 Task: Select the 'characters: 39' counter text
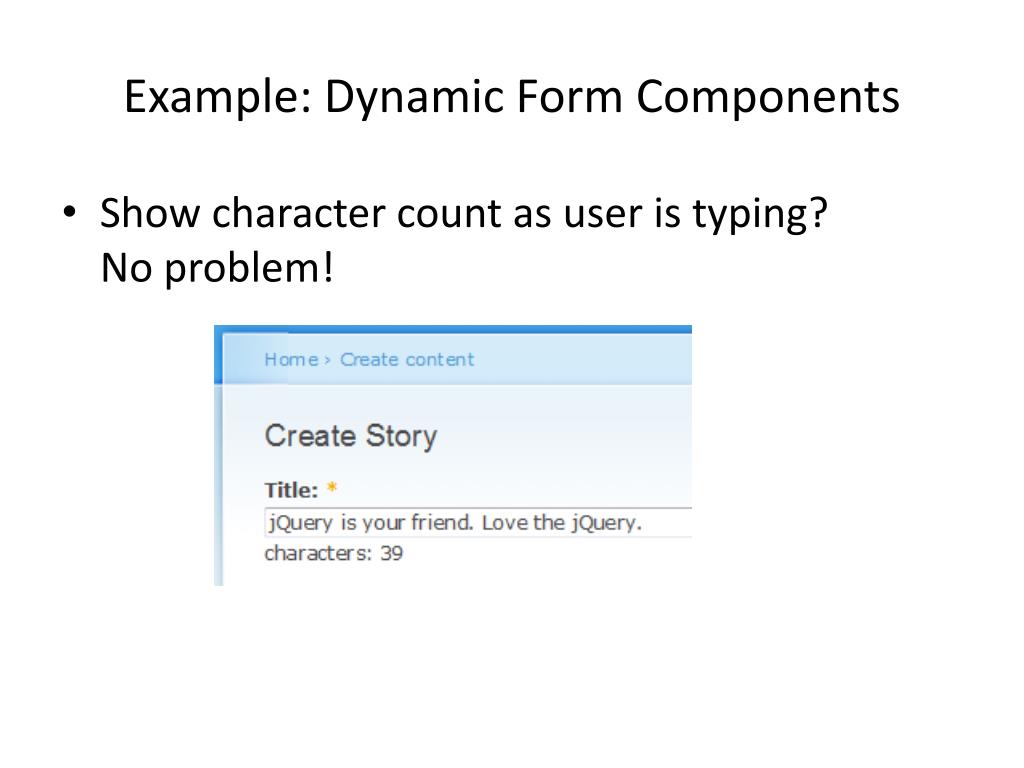(334, 553)
